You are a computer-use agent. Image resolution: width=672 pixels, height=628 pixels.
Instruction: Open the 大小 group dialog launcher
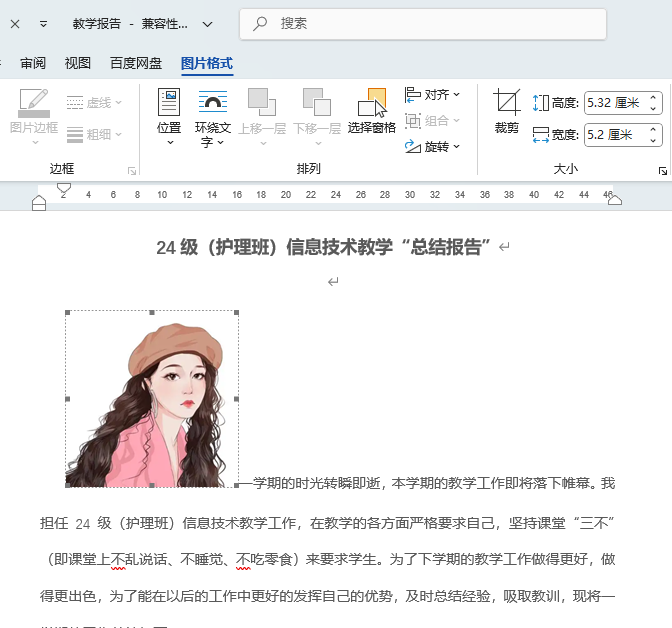(663, 171)
